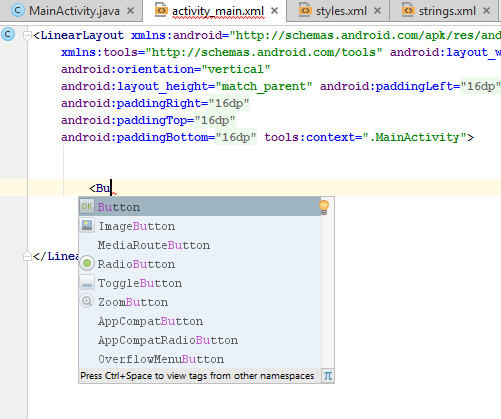501x419 pixels.
Task: Click the android:paddingTop attribute name
Action: (124, 120)
